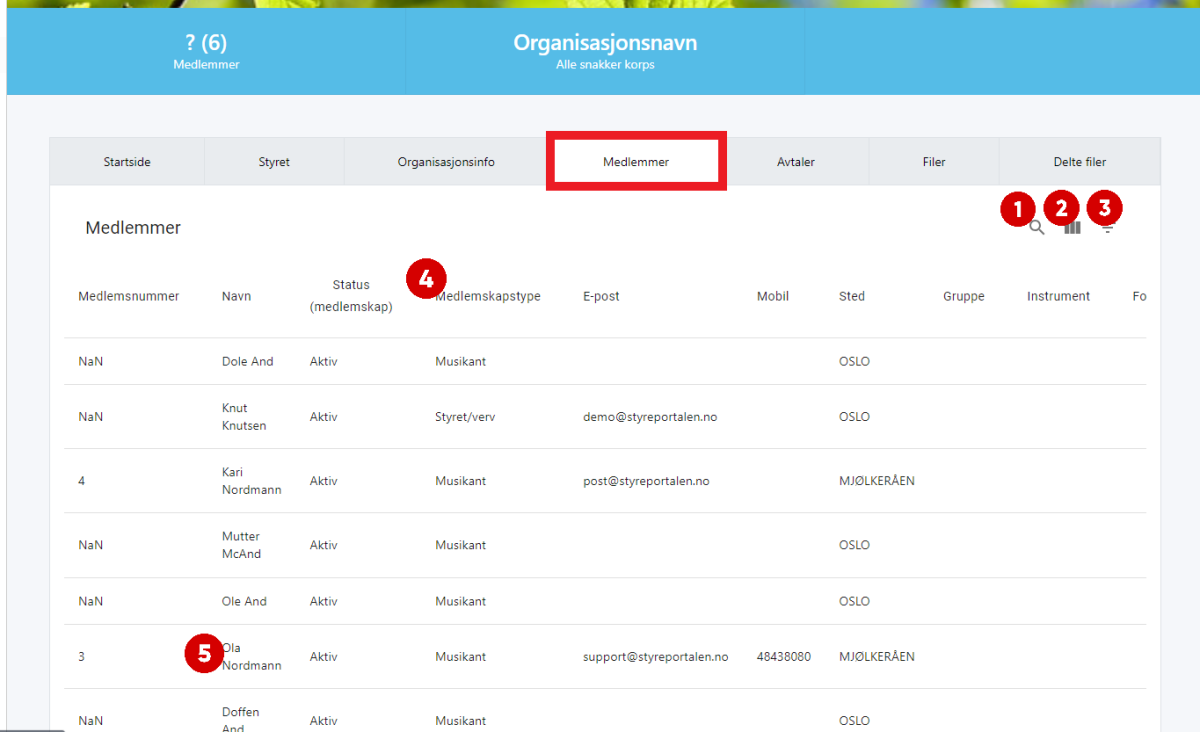The image size is (1200, 732).
Task: Go to the Avtaler tab
Action: coord(796,162)
